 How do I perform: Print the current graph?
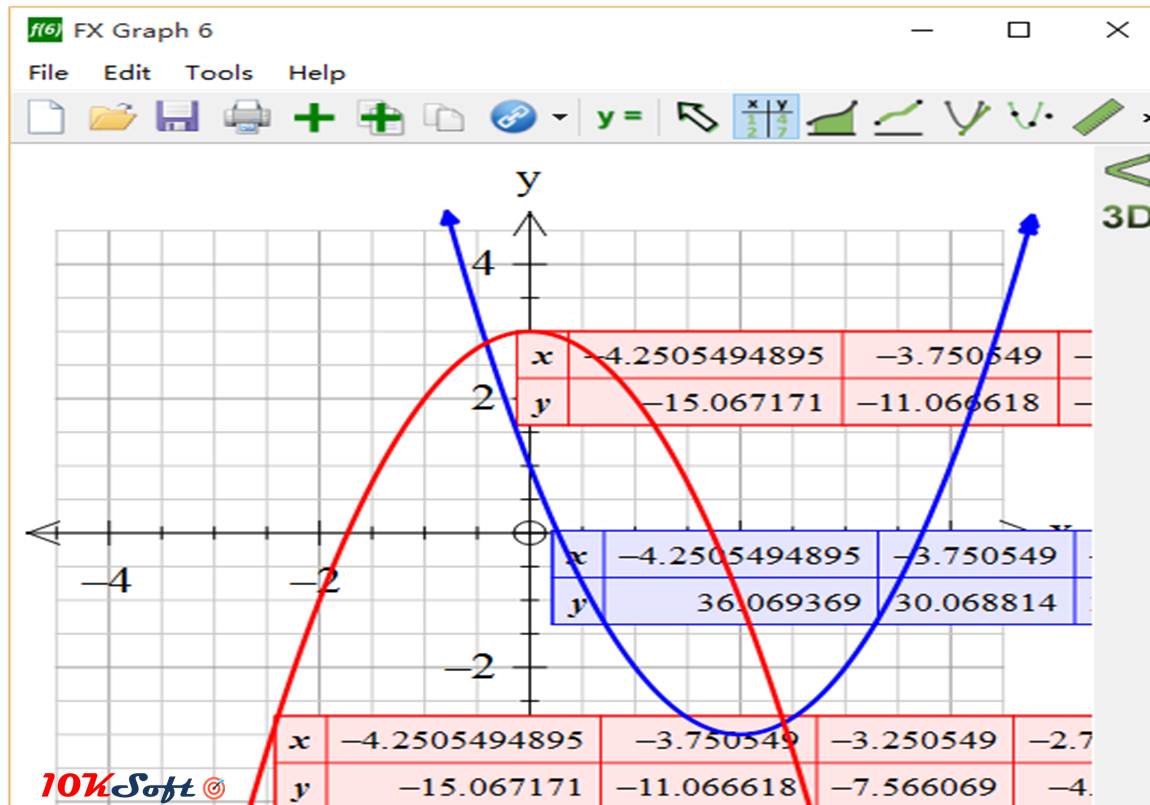pyautogui.click(x=246, y=117)
